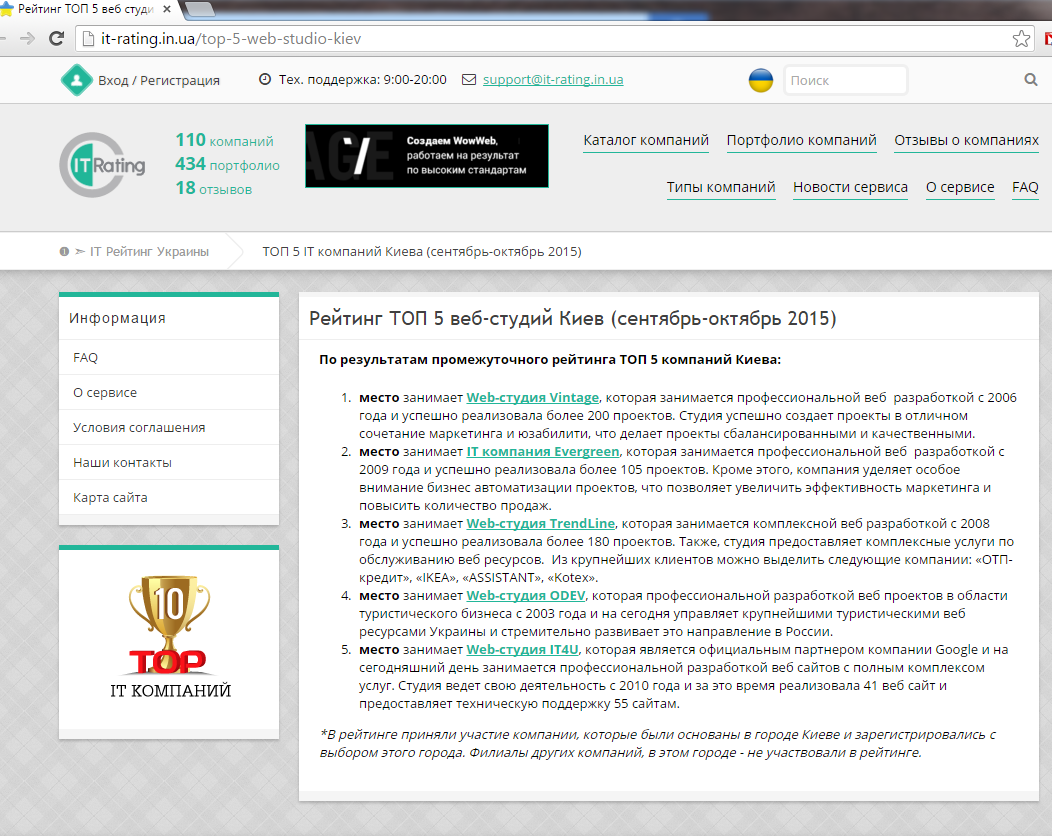Image resolution: width=1052 pixels, height=836 pixels.
Task: Go to Отзывы о компаниях page
Action: click(x=966, y=141)
